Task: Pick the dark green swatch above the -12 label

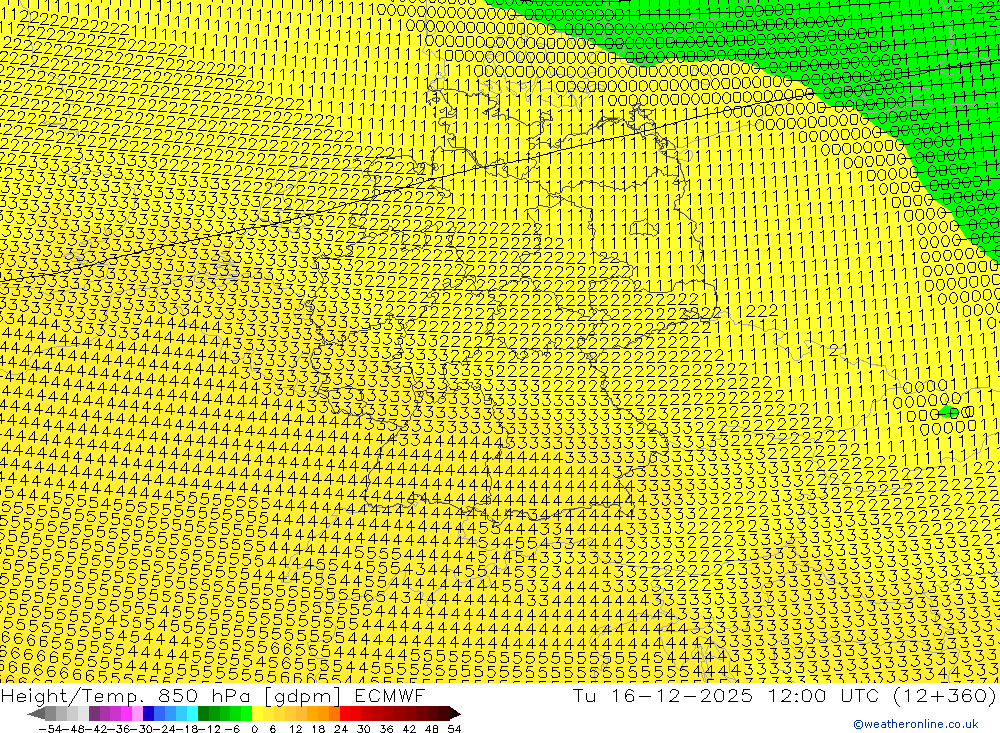Action: [x=203, y=713]
